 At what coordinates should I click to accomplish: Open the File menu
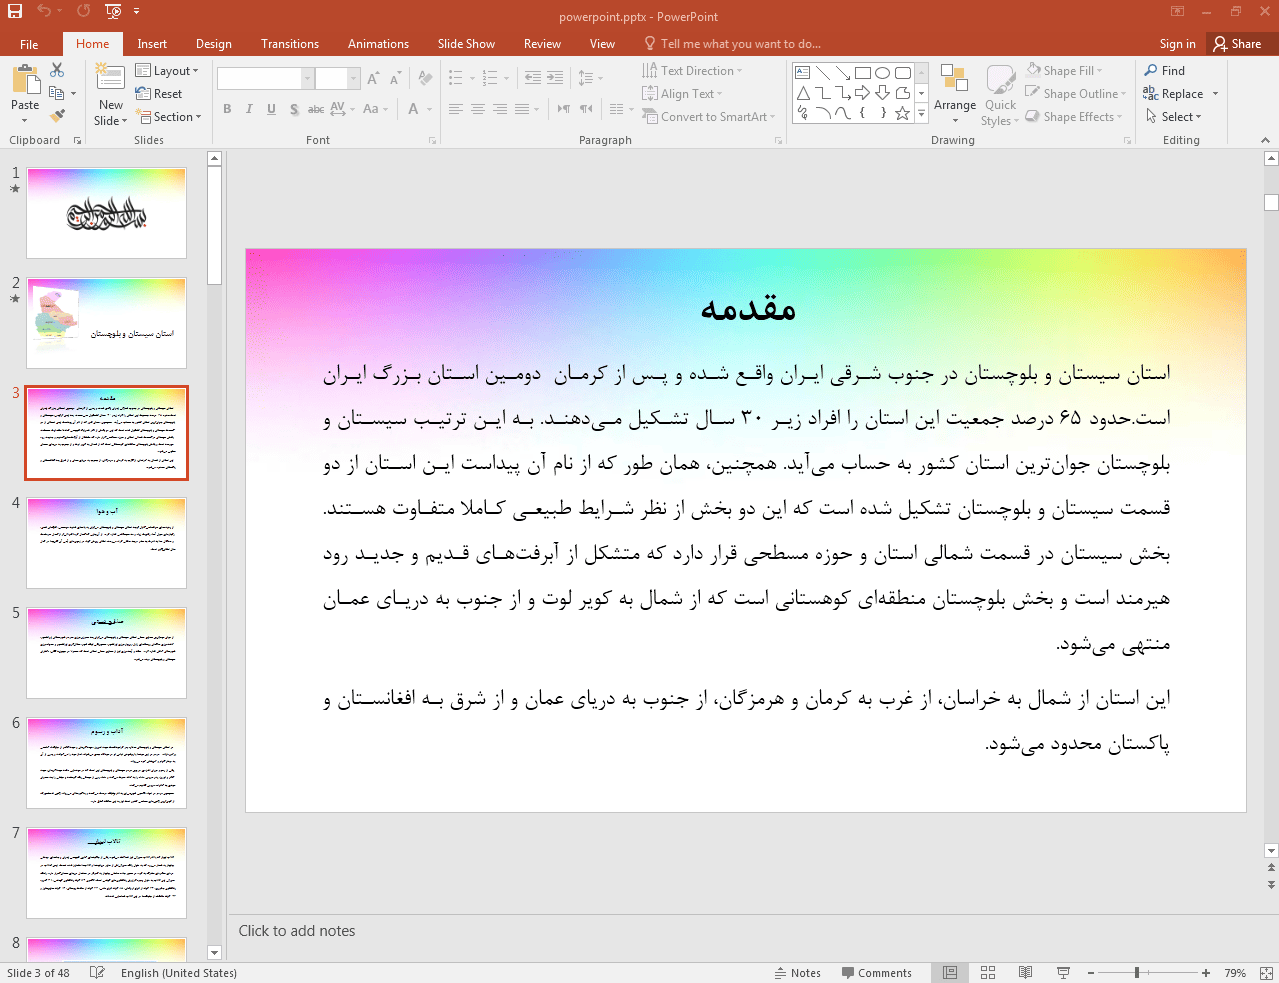tap(29, 44)
